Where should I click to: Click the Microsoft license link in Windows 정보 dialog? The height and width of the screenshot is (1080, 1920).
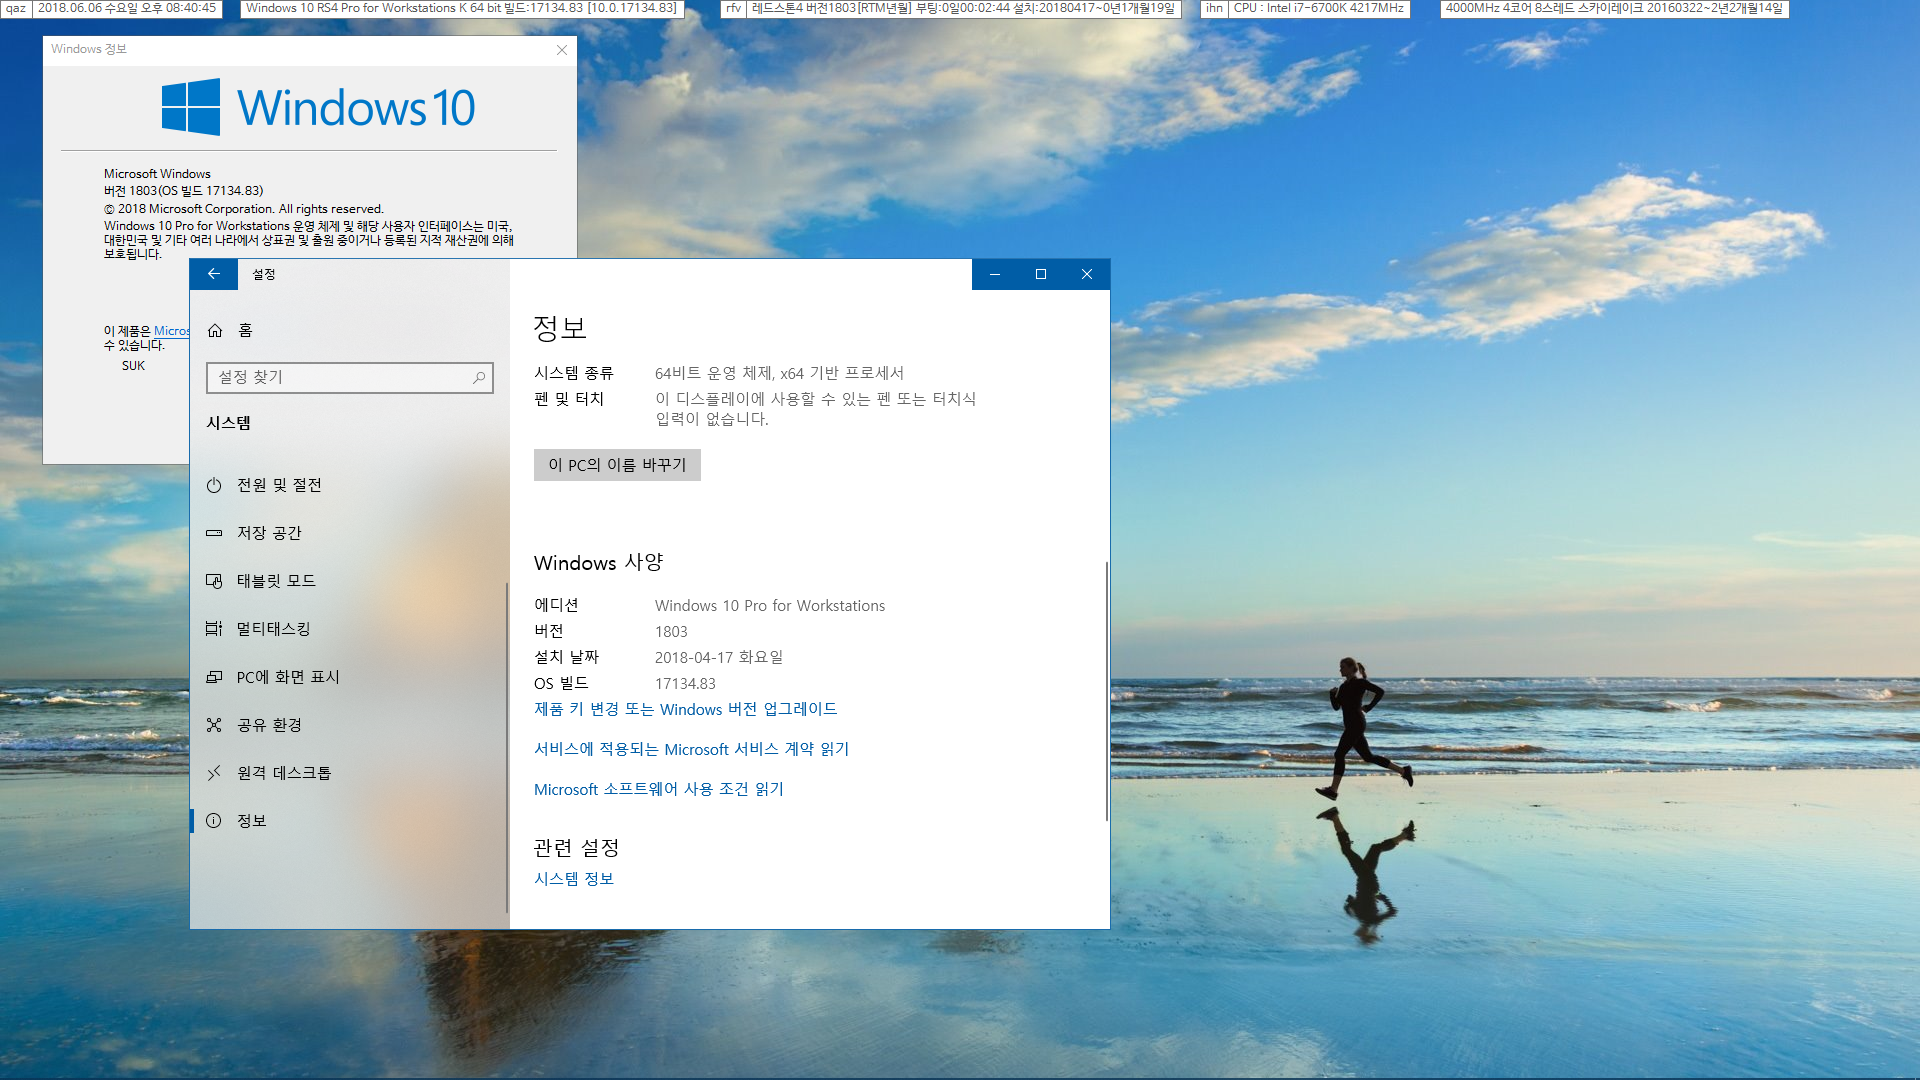pyautogui.click(x=172, y=331)
